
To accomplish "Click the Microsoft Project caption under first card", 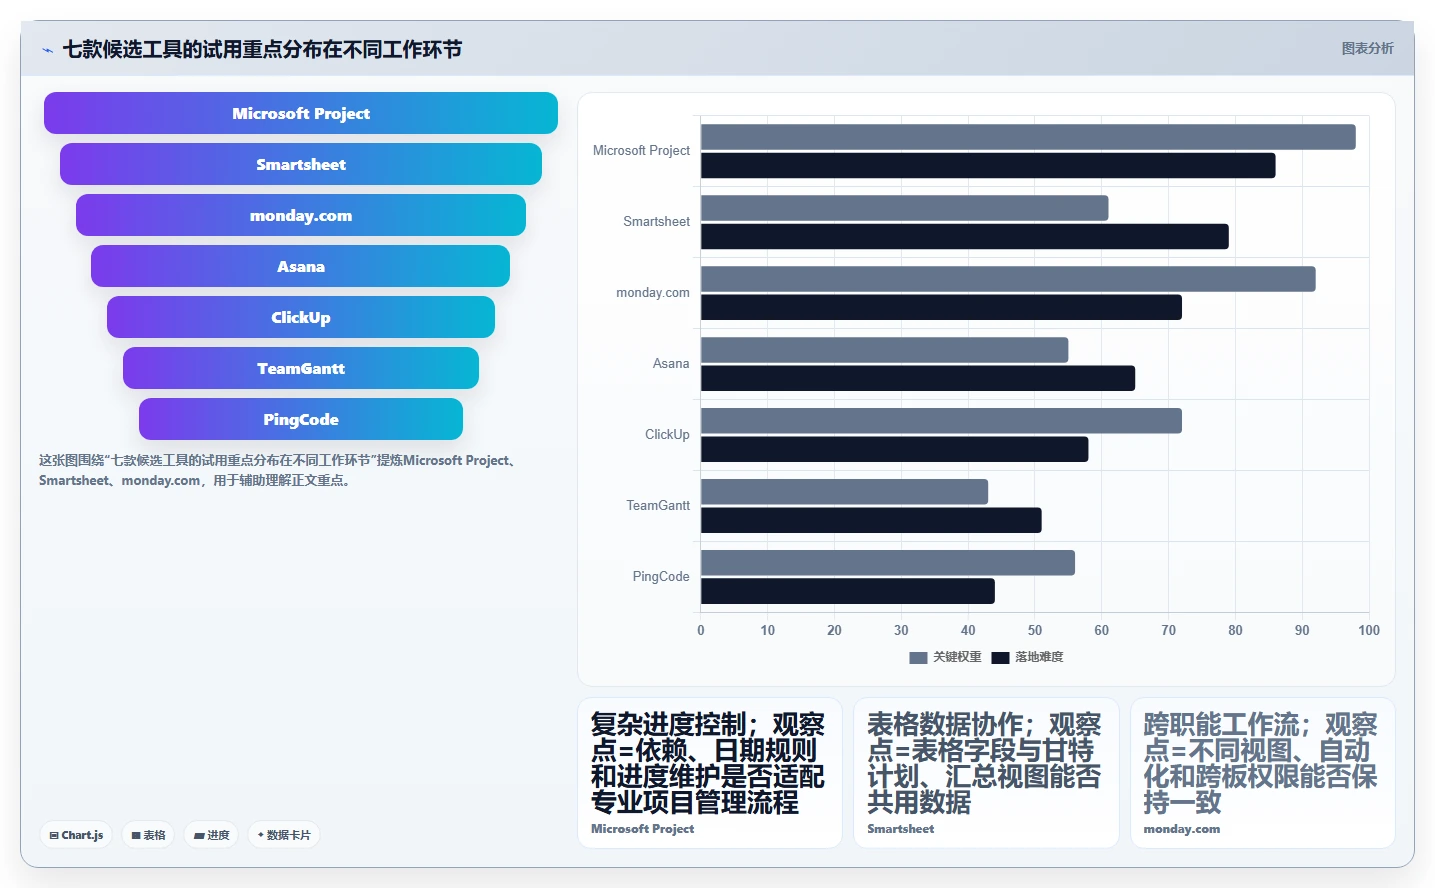I will coord(642,829).
